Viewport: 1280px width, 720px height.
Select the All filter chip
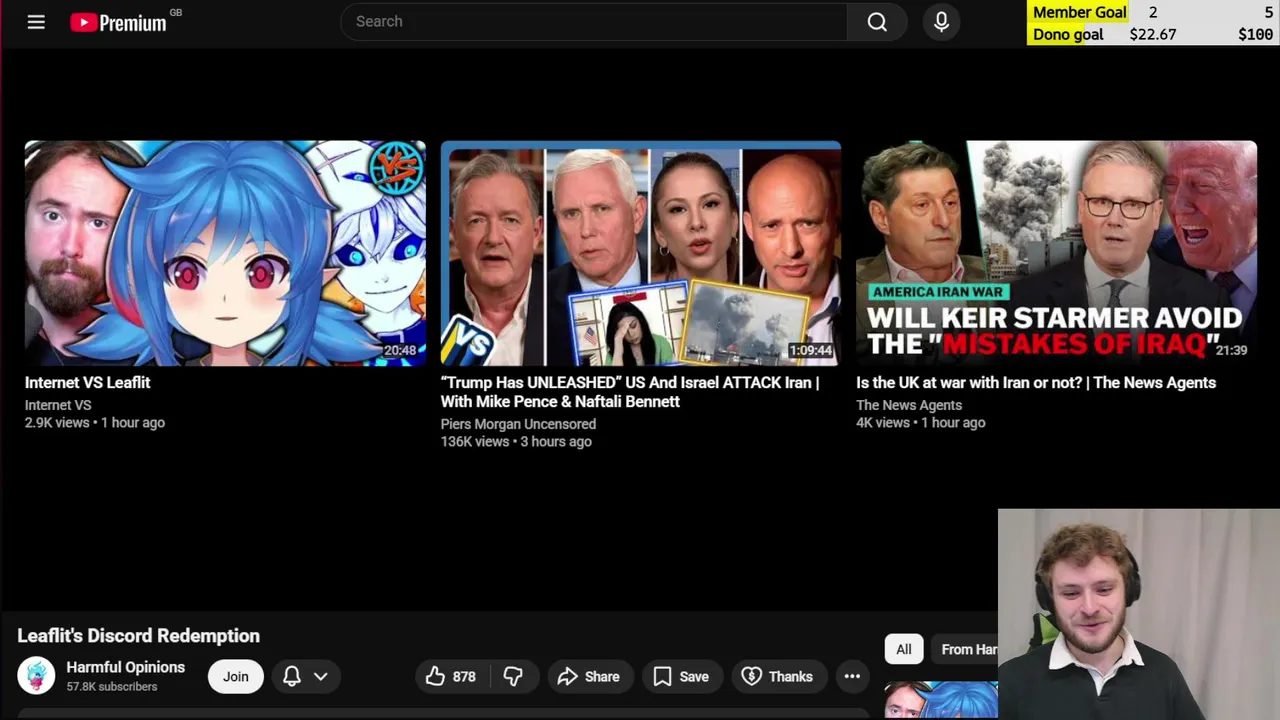904,649
